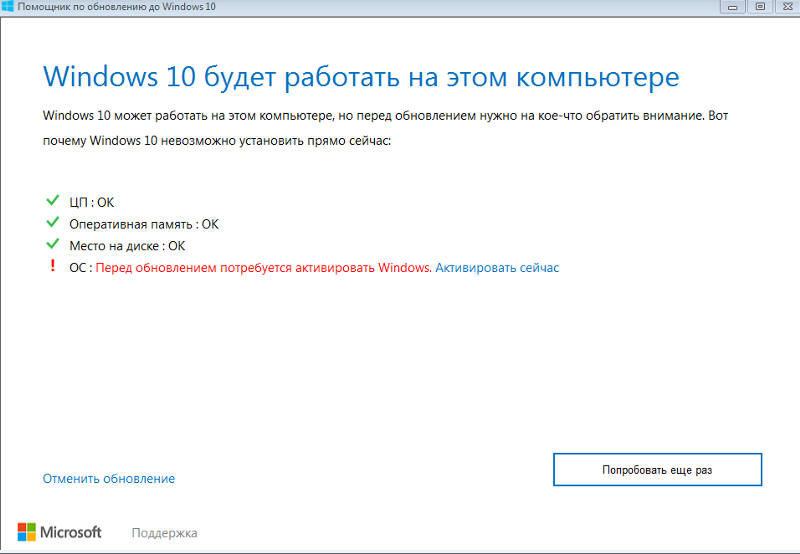
Task: Open the Поддержка link in the footer
Action: [164, 533]
